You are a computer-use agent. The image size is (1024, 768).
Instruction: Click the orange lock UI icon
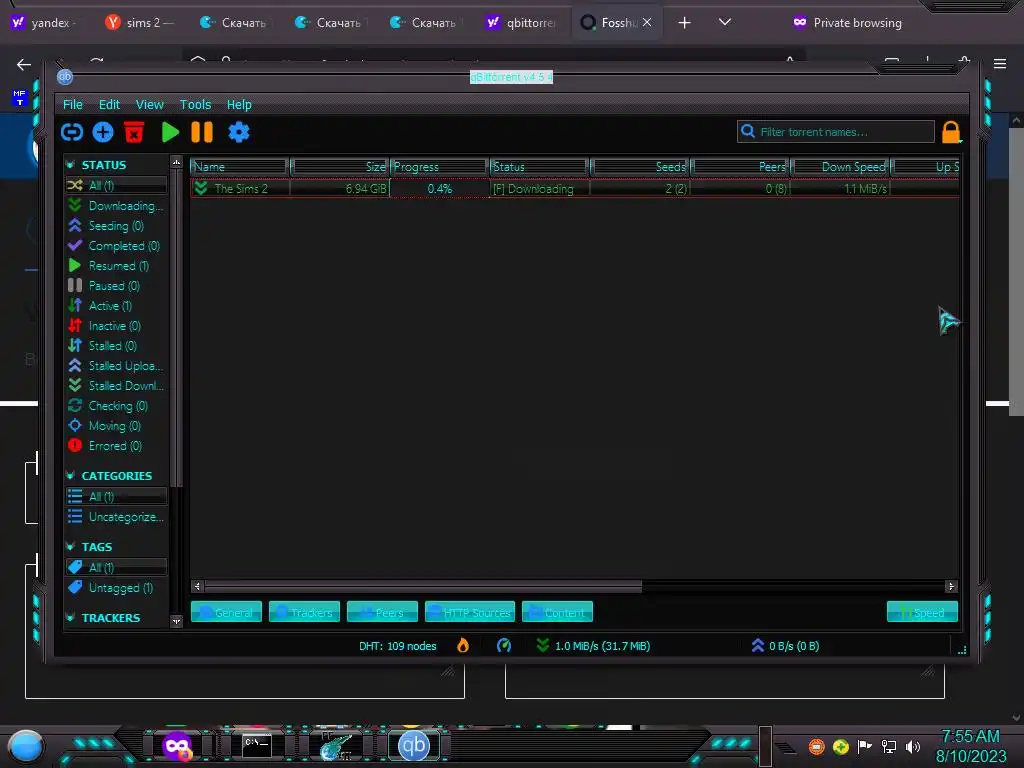point(951,132)
